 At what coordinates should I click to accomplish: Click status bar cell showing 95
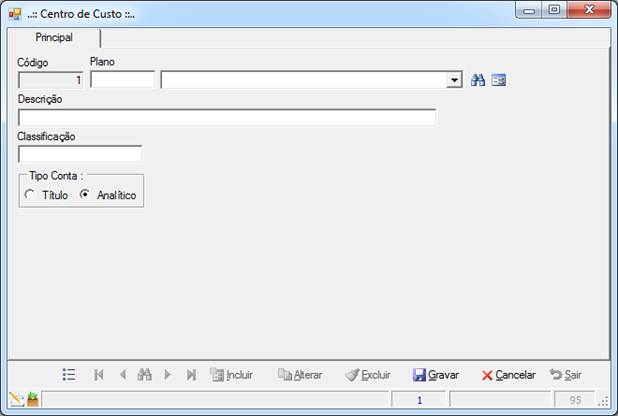pyautogui.click(x=575, y=400)
